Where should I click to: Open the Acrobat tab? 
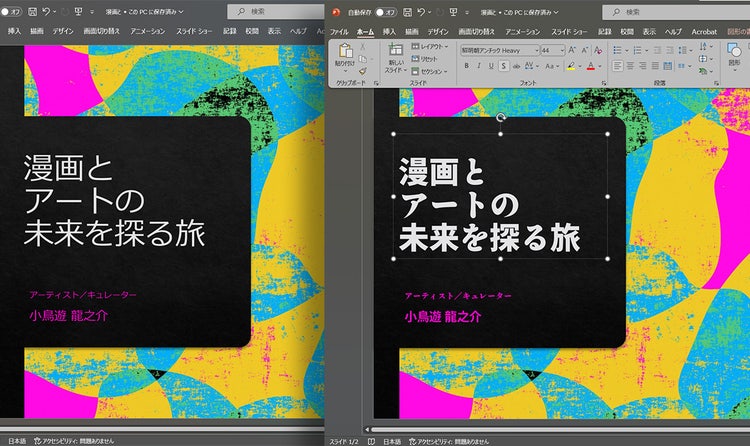point(704,32)
